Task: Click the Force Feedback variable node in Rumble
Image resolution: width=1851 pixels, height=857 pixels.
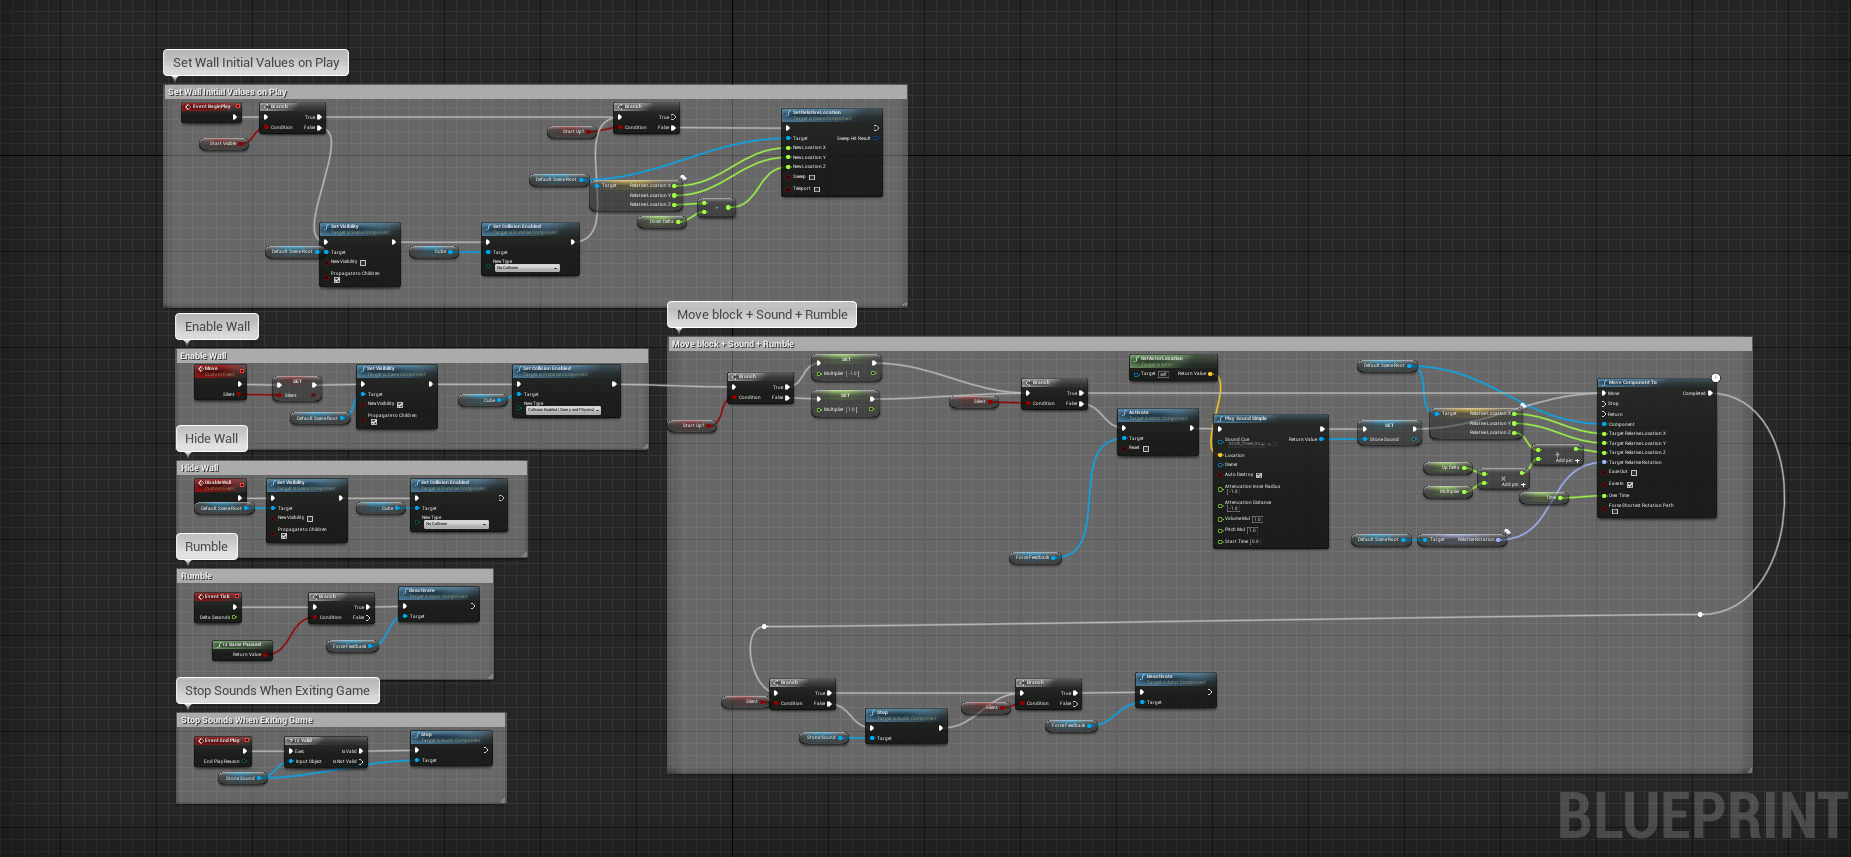Action: click(350, 646)
